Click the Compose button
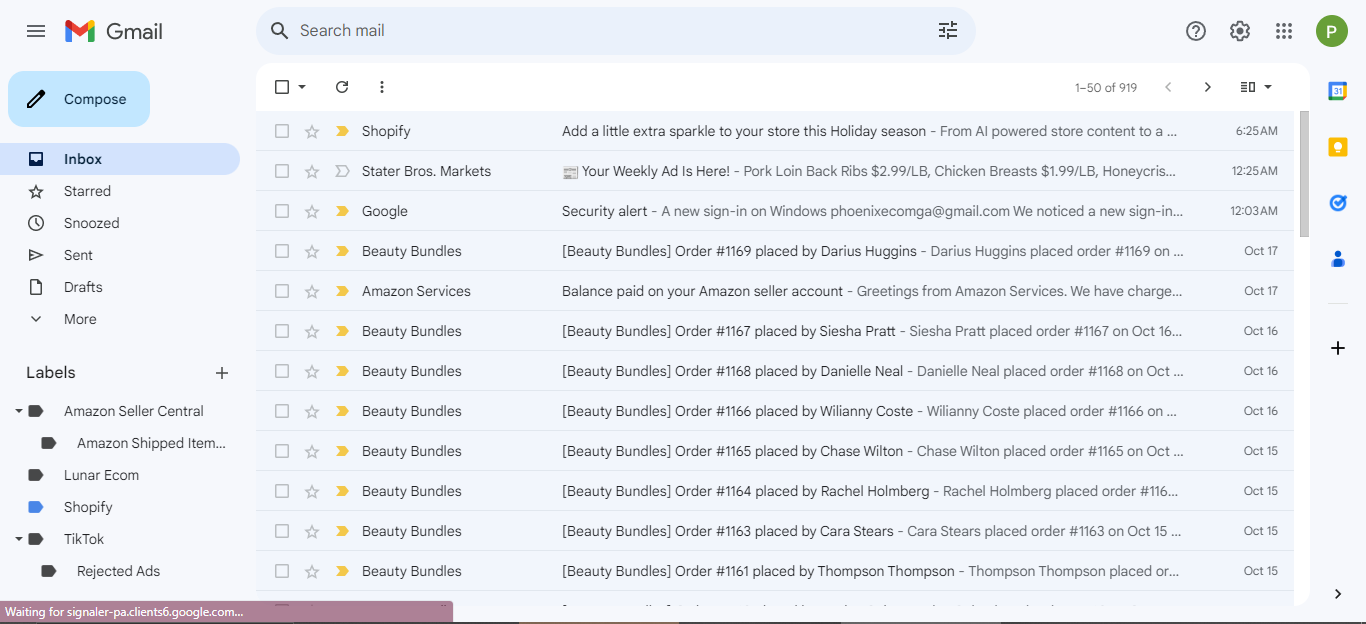Screen dimensions: 1366x624 [79, 99]
